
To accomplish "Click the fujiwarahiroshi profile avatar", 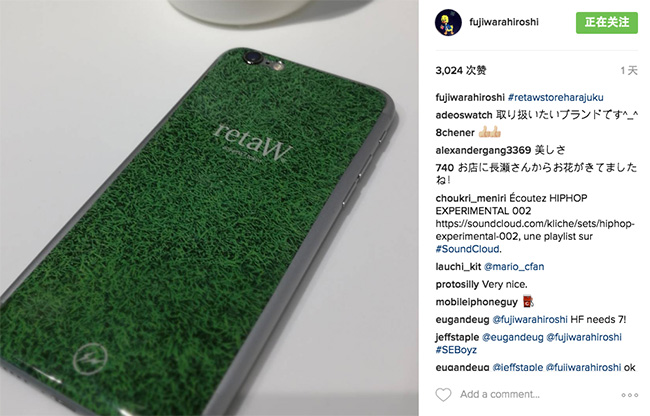I will 448,22.
